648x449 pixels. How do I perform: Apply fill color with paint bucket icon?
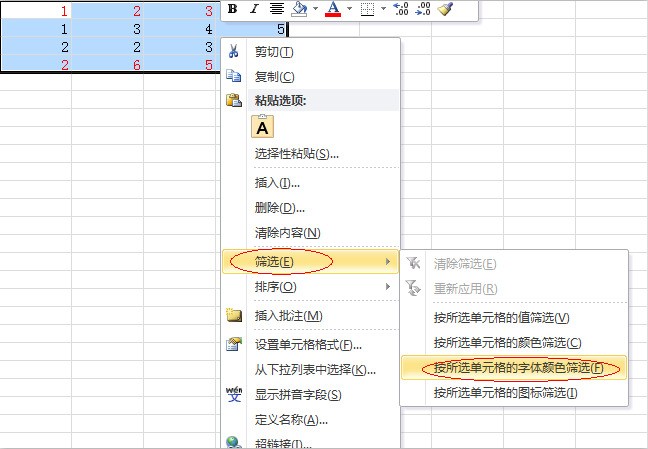(299, 9)
